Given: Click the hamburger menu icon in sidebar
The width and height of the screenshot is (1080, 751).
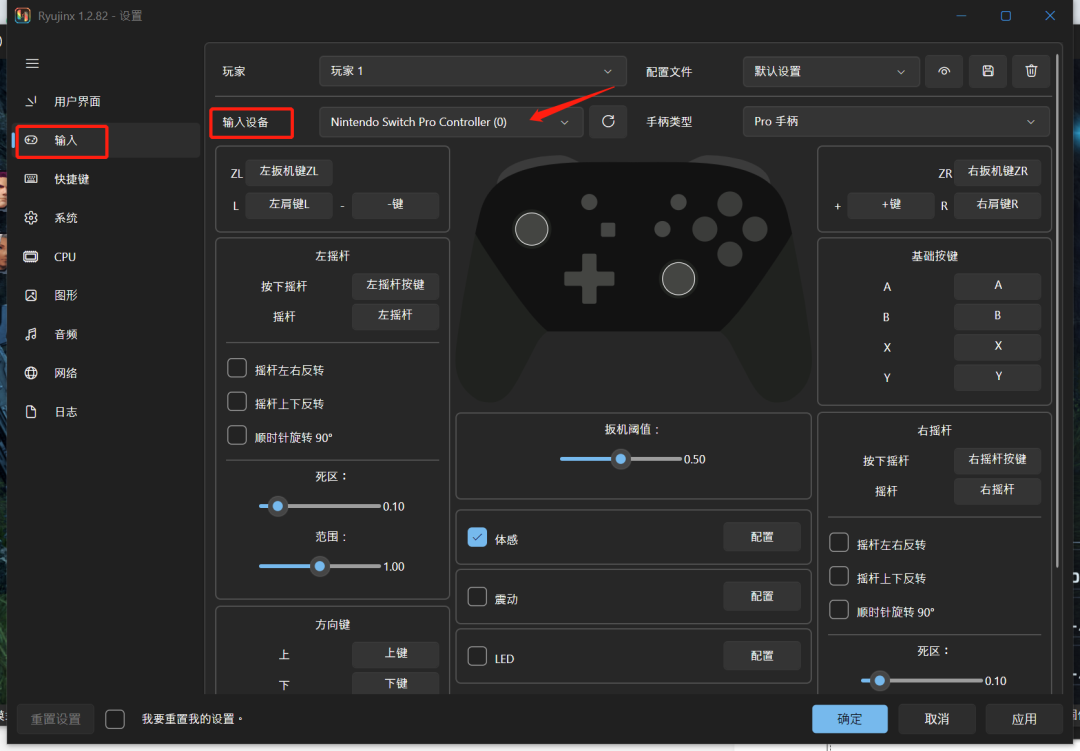Looking at the screenshot, I should click(32, 63).
